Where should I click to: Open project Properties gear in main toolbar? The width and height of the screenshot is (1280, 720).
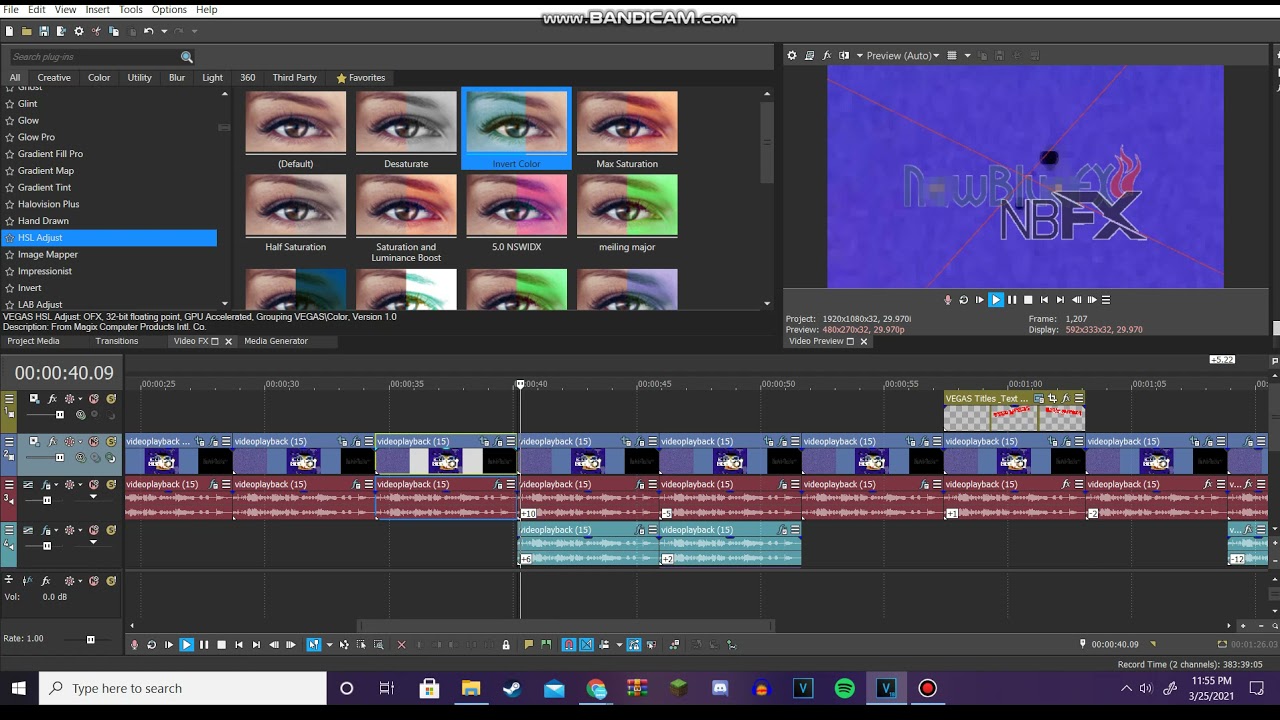[x=79, y=31]
